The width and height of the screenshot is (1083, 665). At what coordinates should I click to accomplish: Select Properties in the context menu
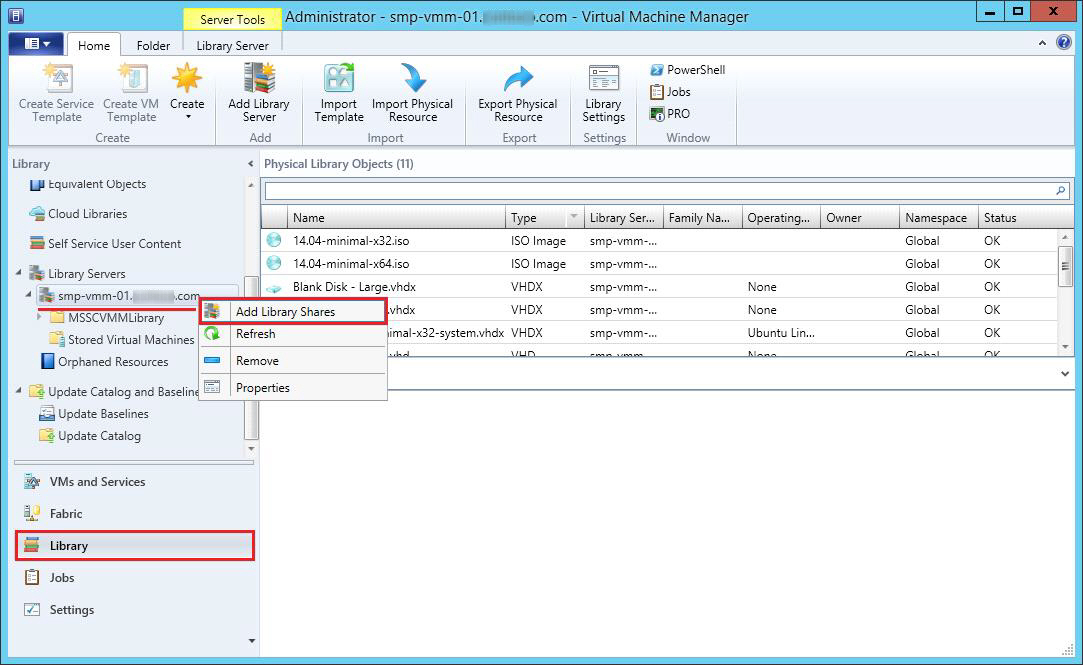coord(262,388)
